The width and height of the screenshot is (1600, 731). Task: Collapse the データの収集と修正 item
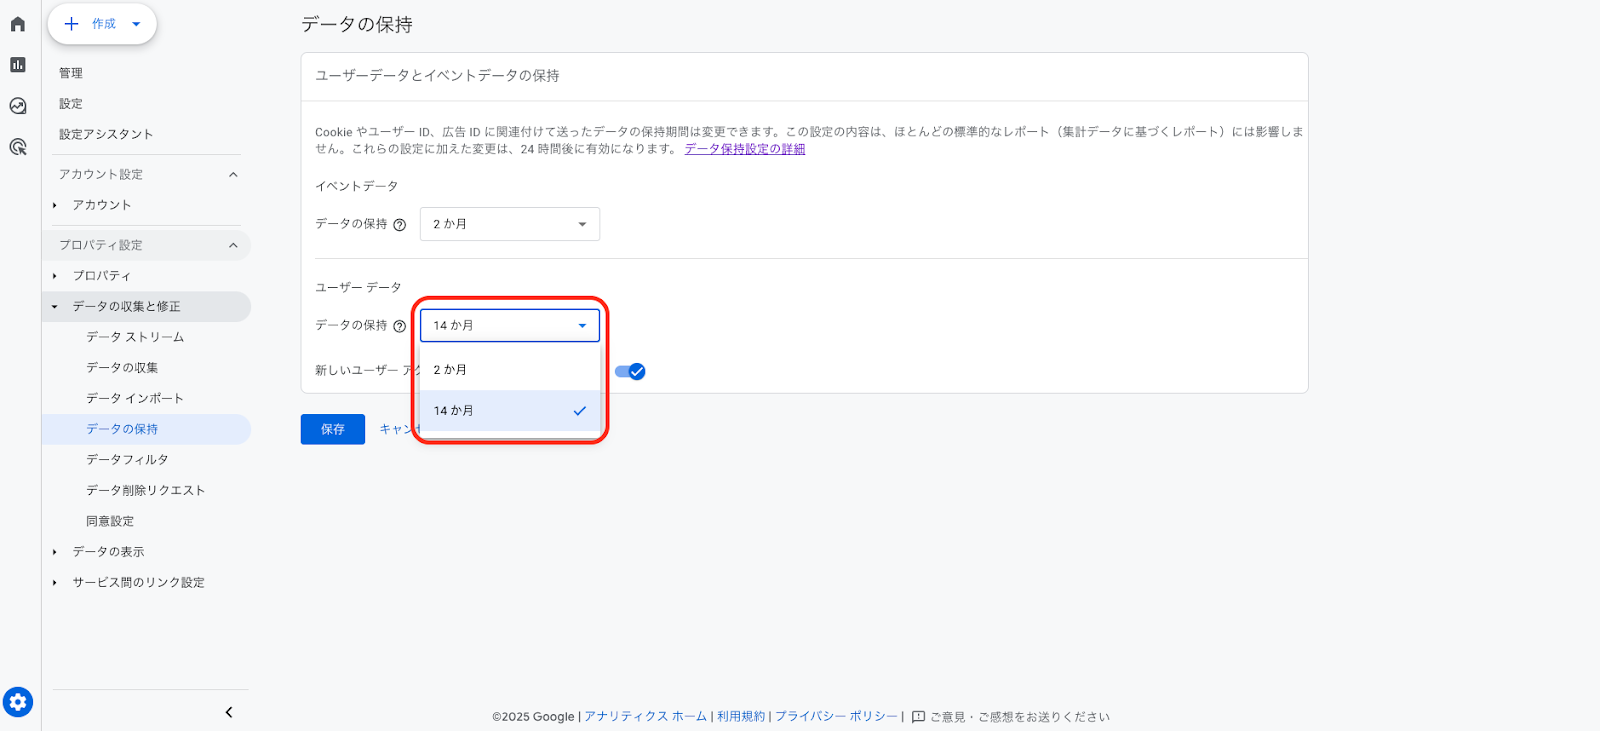(x=55, y=307)
